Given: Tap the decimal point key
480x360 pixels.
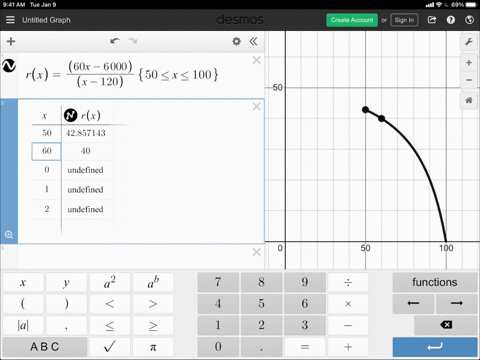Looking at the screenshot, I should [261, 347].
